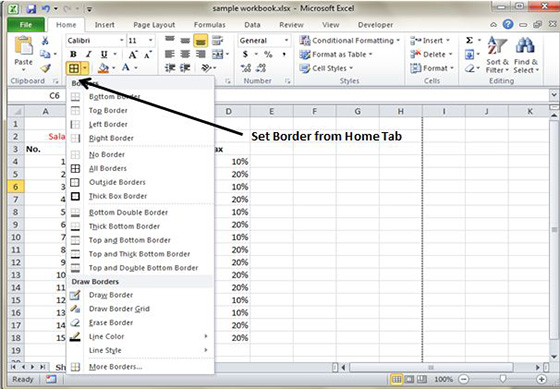Open the Calibri font name dropdown
Image resolution: width=560 pixels, height=389 pixels.
point(121,40)
